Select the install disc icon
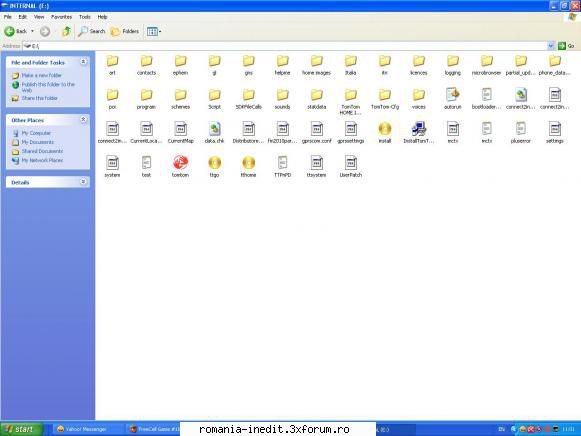Image resolution: width=581 pixels, height=436 pixels. click(x=385, y=133)
